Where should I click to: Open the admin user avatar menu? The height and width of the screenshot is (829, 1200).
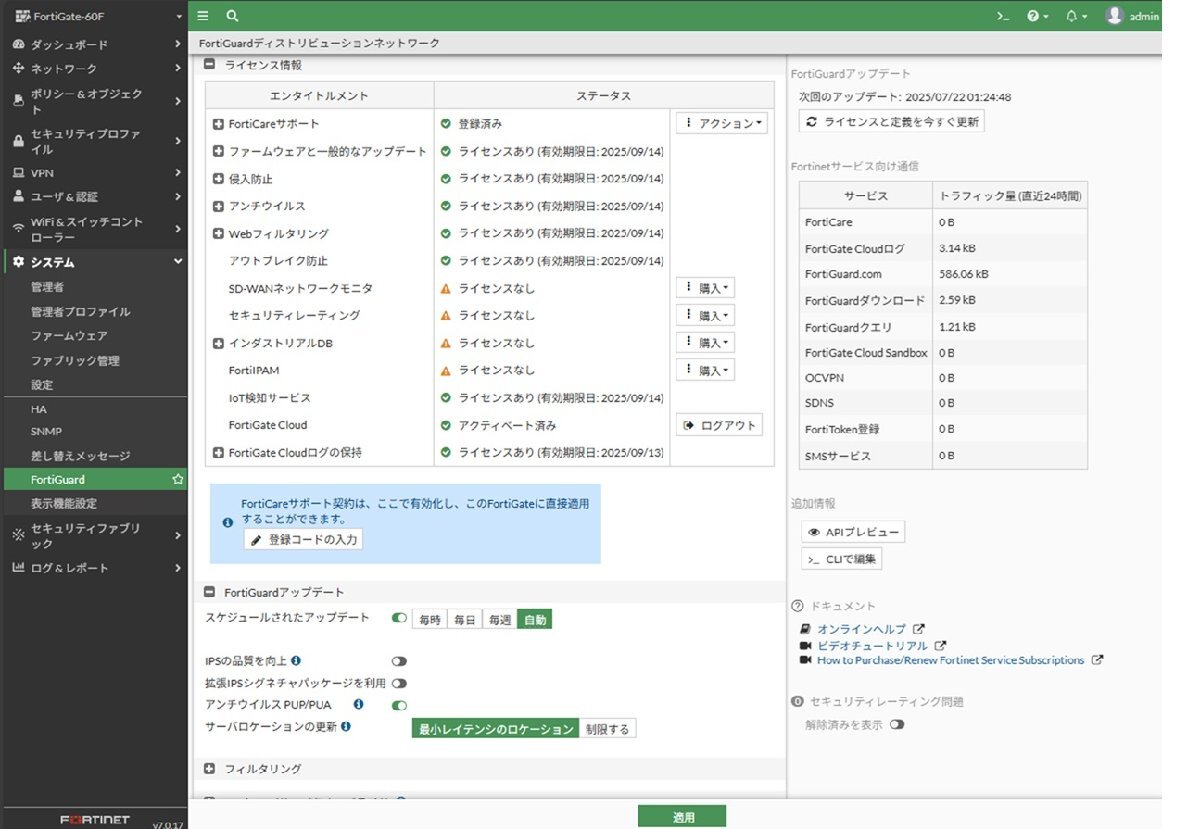click(1133, 16)
